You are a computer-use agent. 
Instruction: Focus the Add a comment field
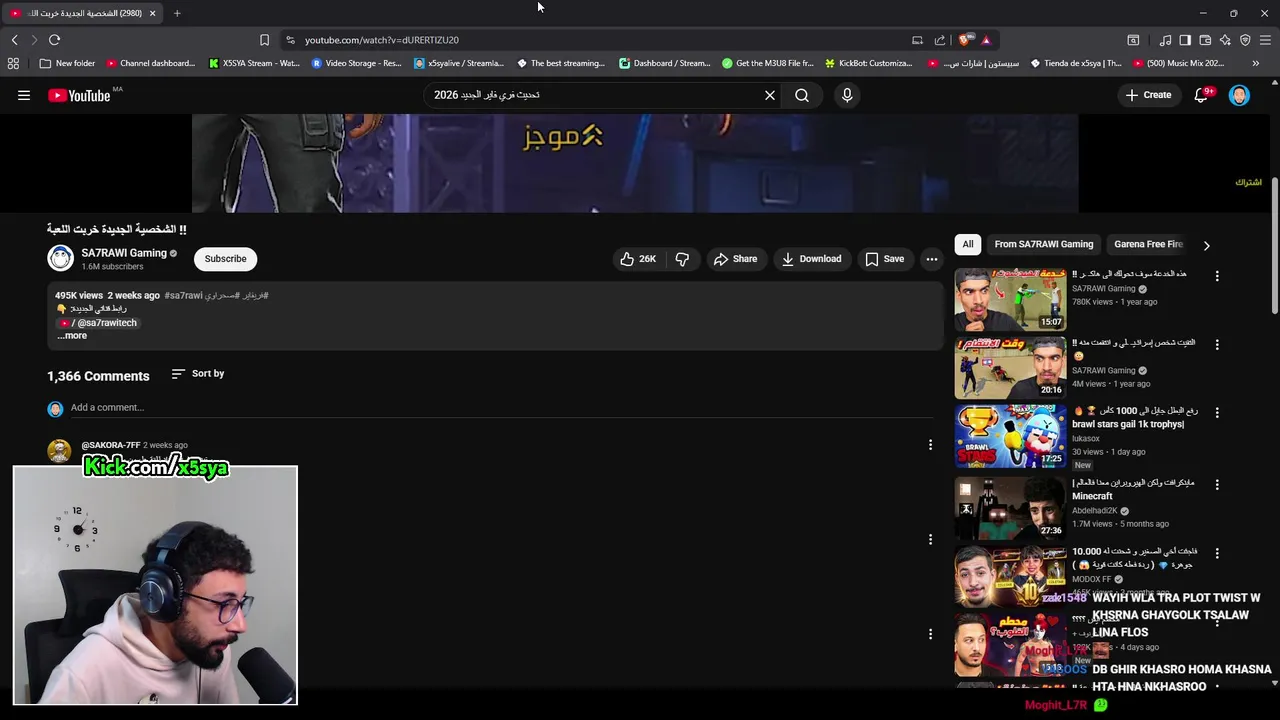point(500,408)
